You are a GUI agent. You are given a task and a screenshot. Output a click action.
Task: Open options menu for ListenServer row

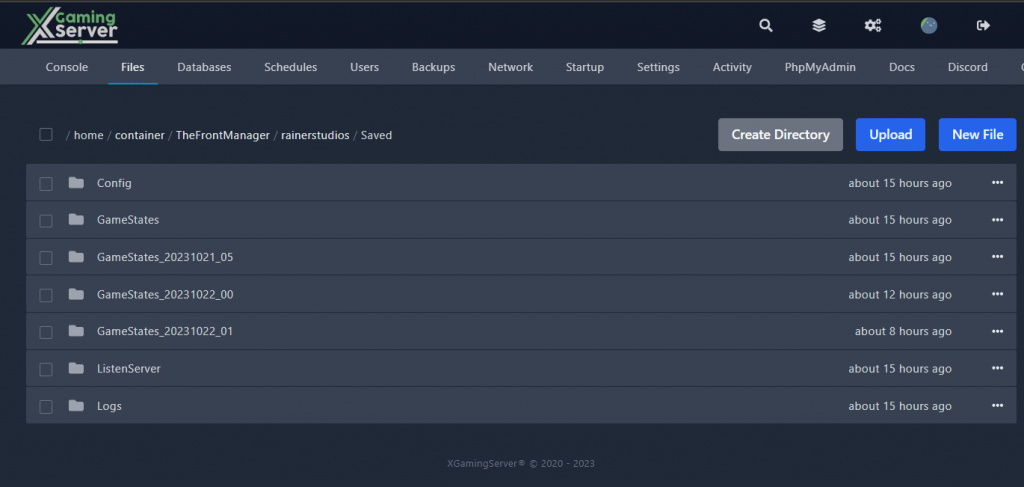coord(997,368)
